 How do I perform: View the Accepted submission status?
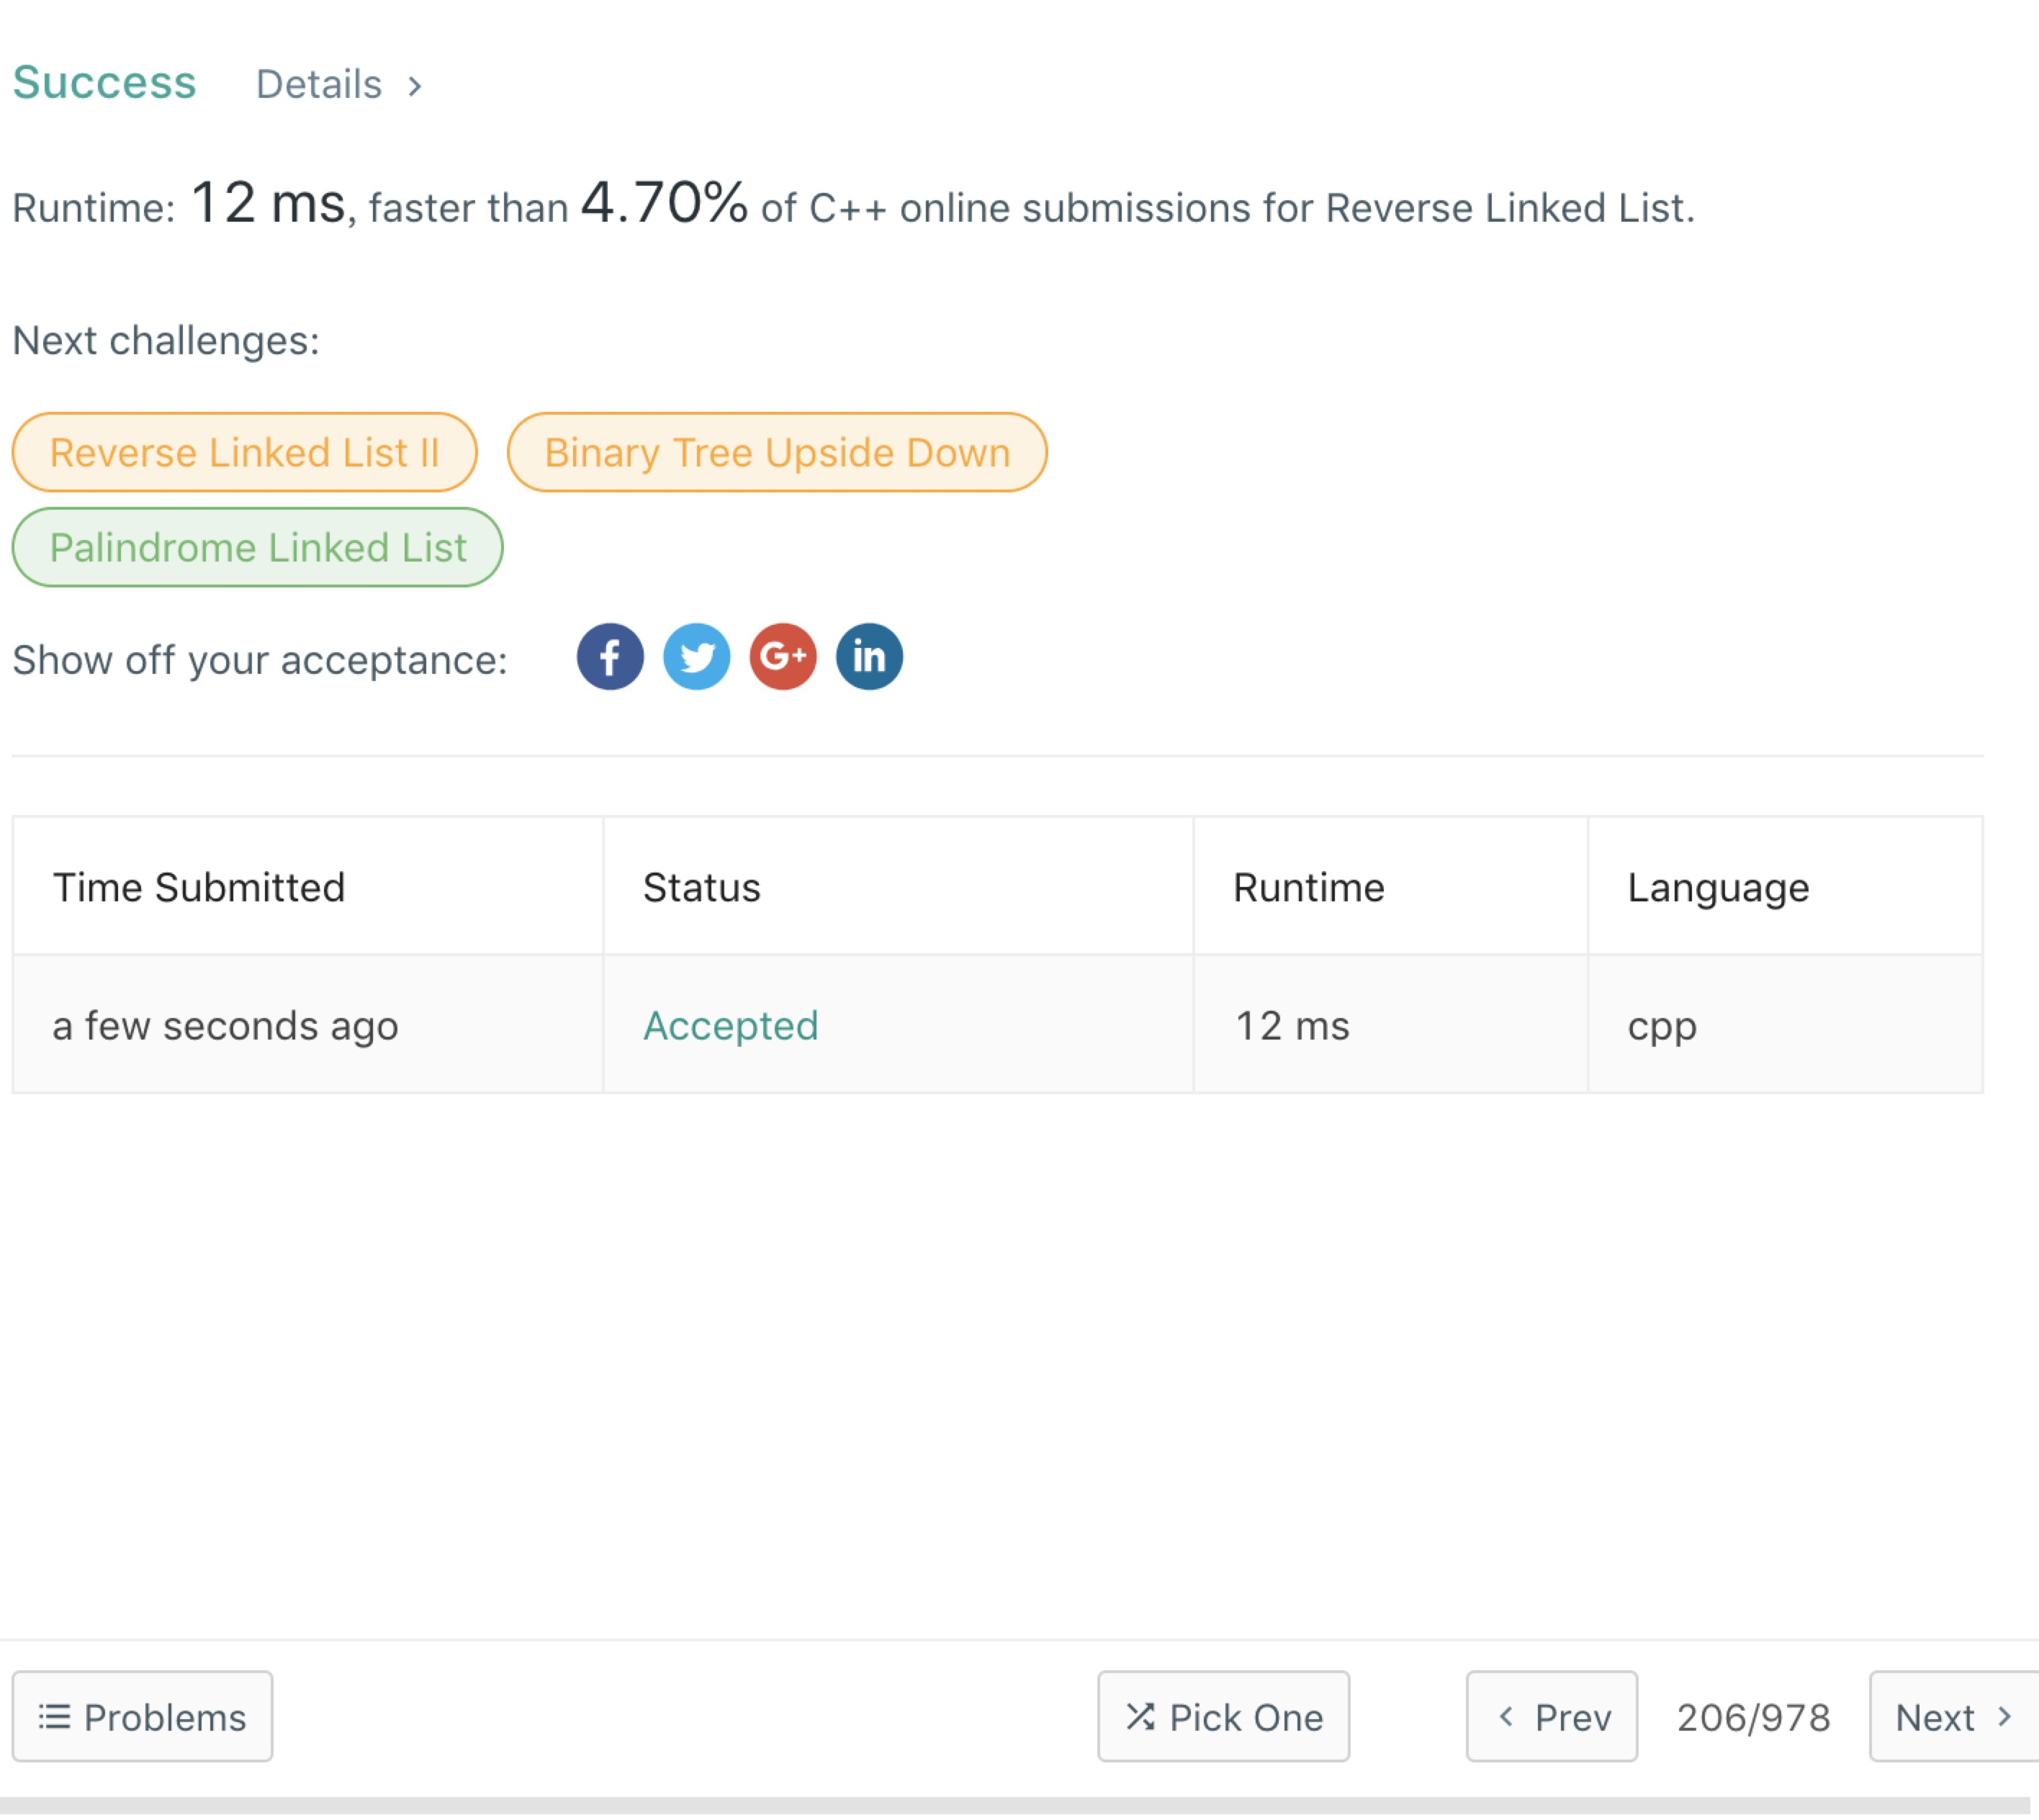coord(730,1025)
